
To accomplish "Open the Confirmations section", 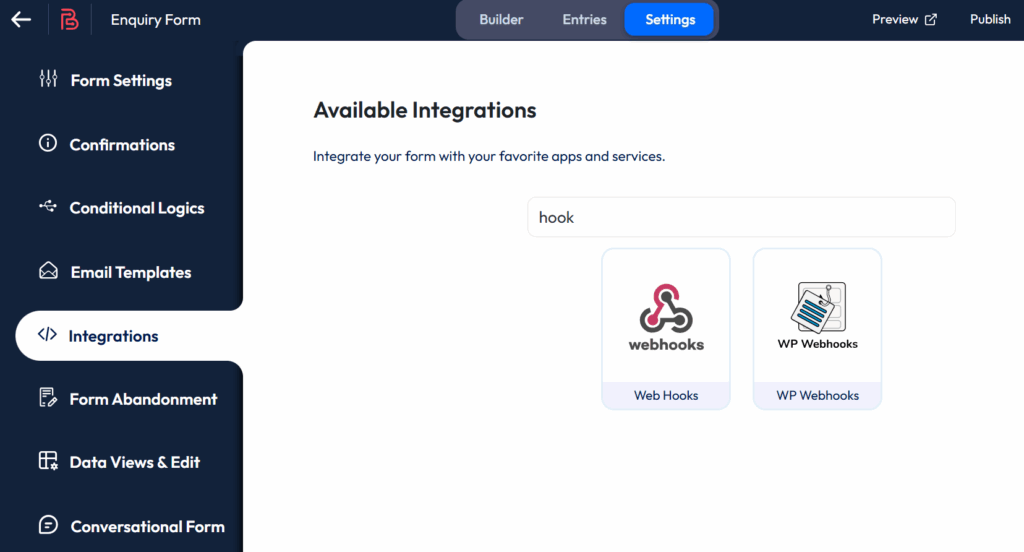I will pyautogui.click(x=122, y=144).
